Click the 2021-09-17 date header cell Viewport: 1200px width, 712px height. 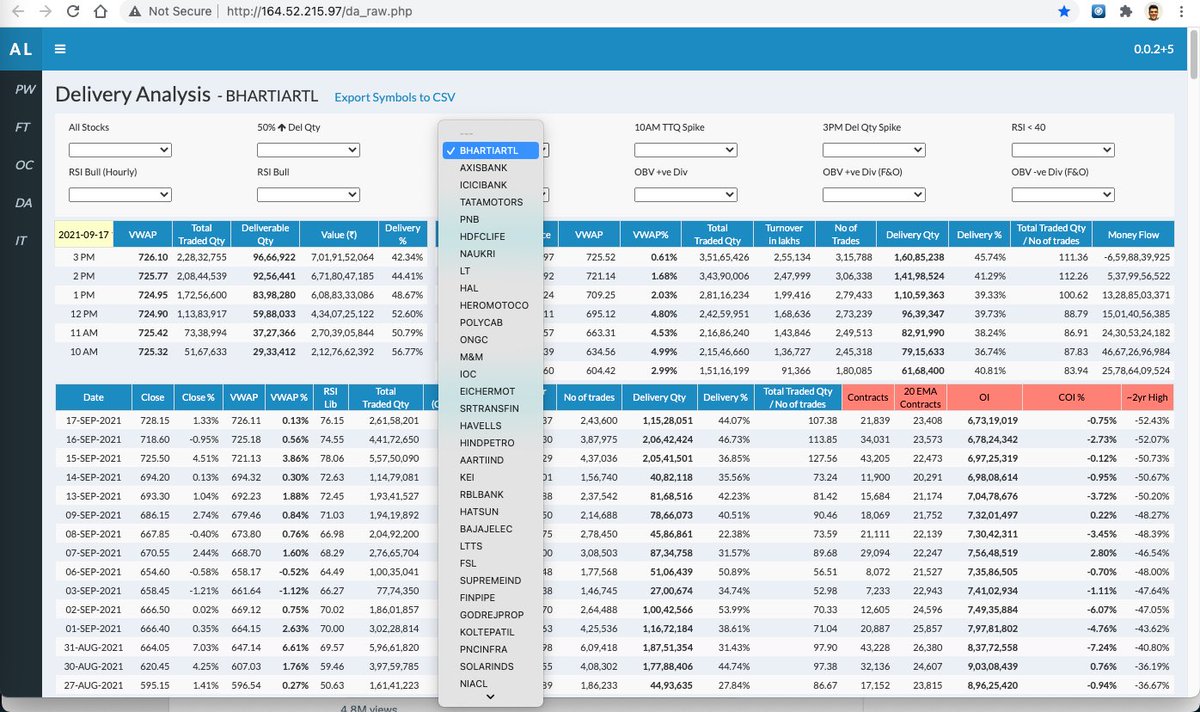coord(82,234)
